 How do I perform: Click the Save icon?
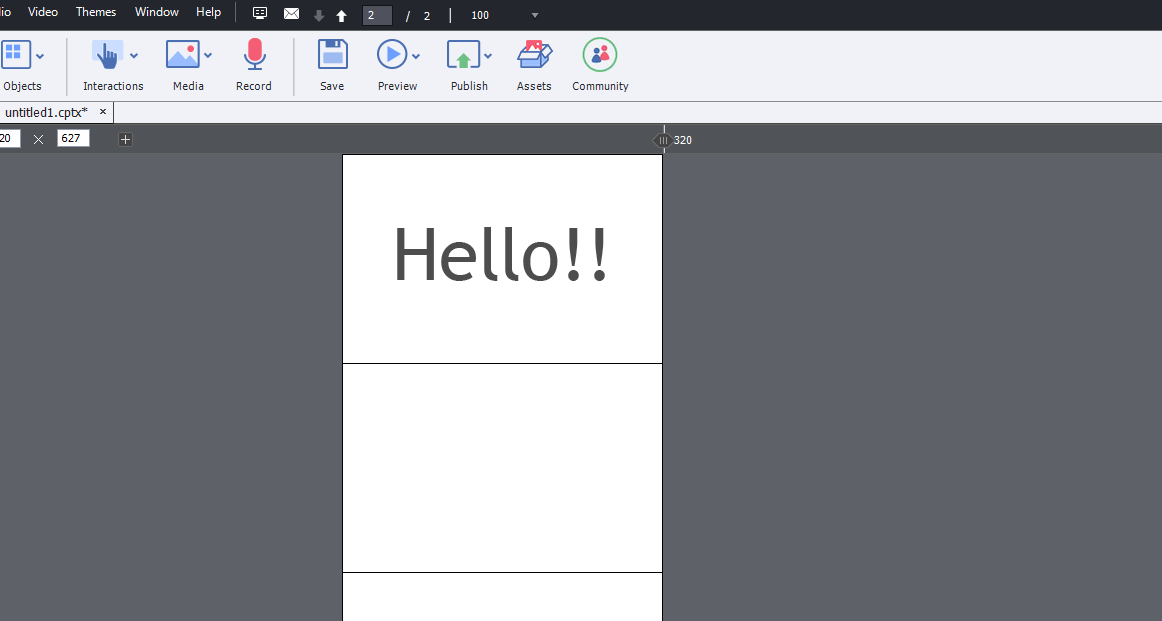pyautogui.click(x=332, y=55)
